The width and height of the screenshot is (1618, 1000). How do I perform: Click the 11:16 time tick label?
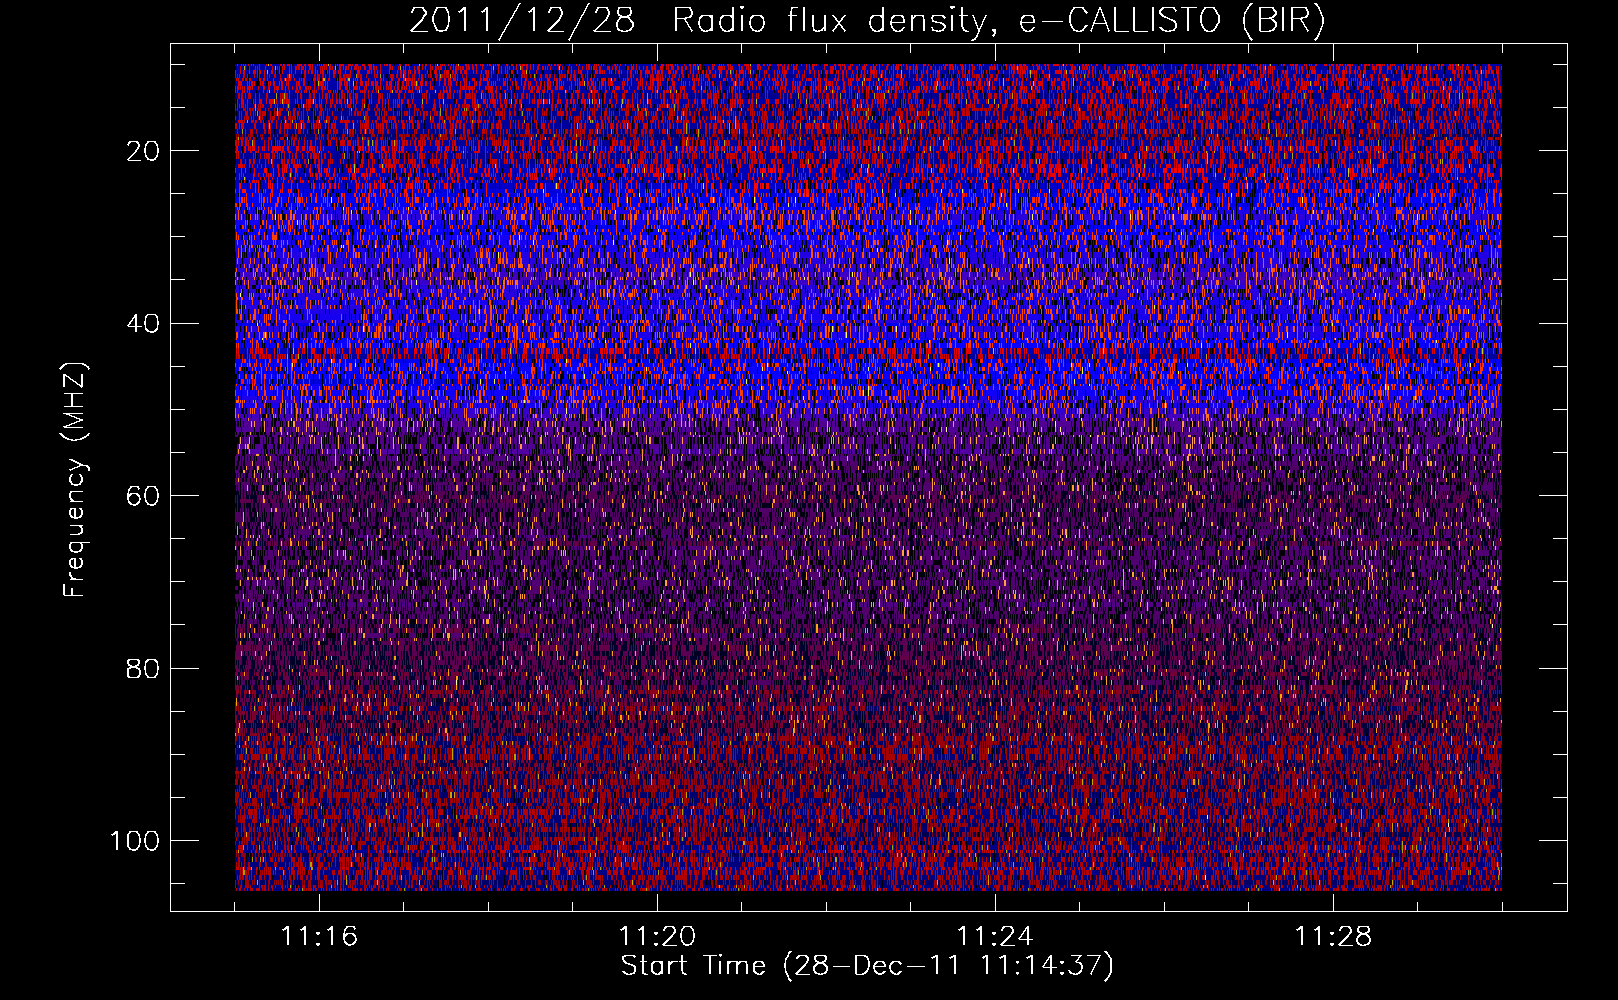(319, 937)
